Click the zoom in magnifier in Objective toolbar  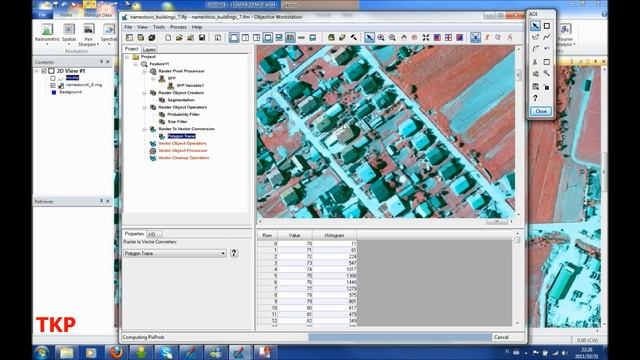coord(381,38)
